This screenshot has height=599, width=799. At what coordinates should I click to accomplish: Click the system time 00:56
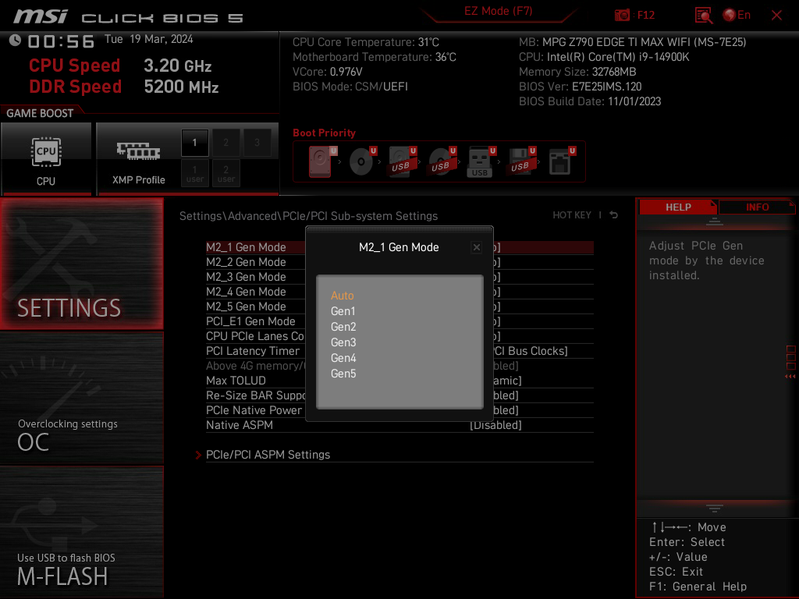tap(61, 41)
